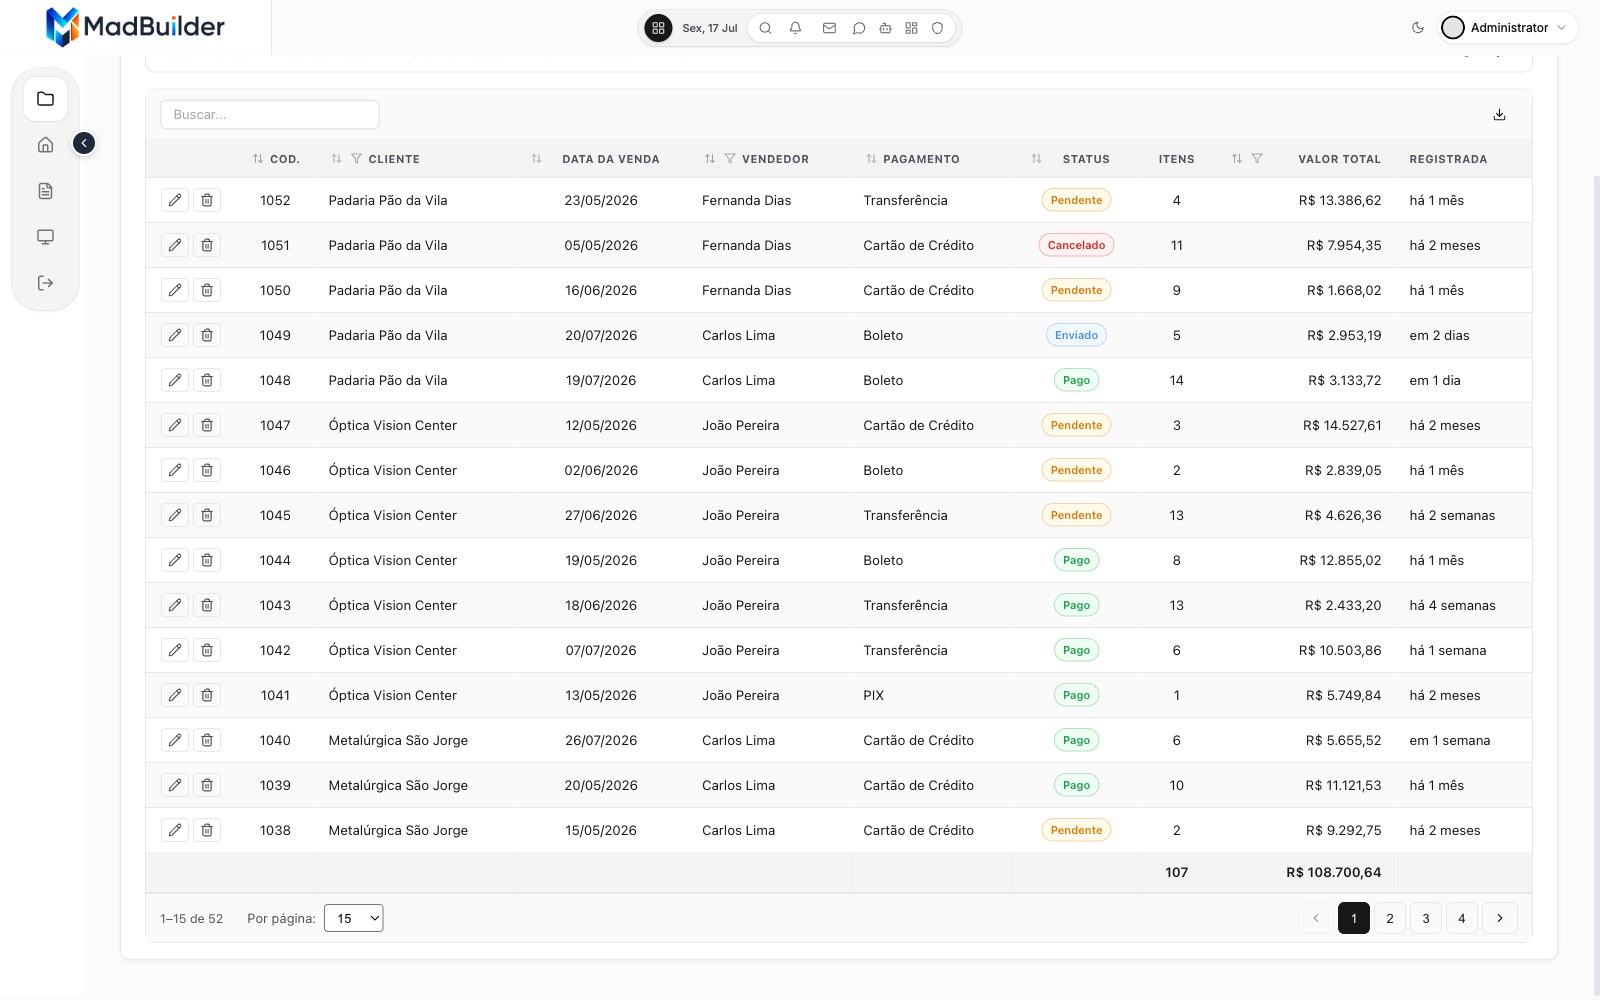1600x1000 pixels.
Task: Open the folder icon in sidebar
Action: coord(45,99)
